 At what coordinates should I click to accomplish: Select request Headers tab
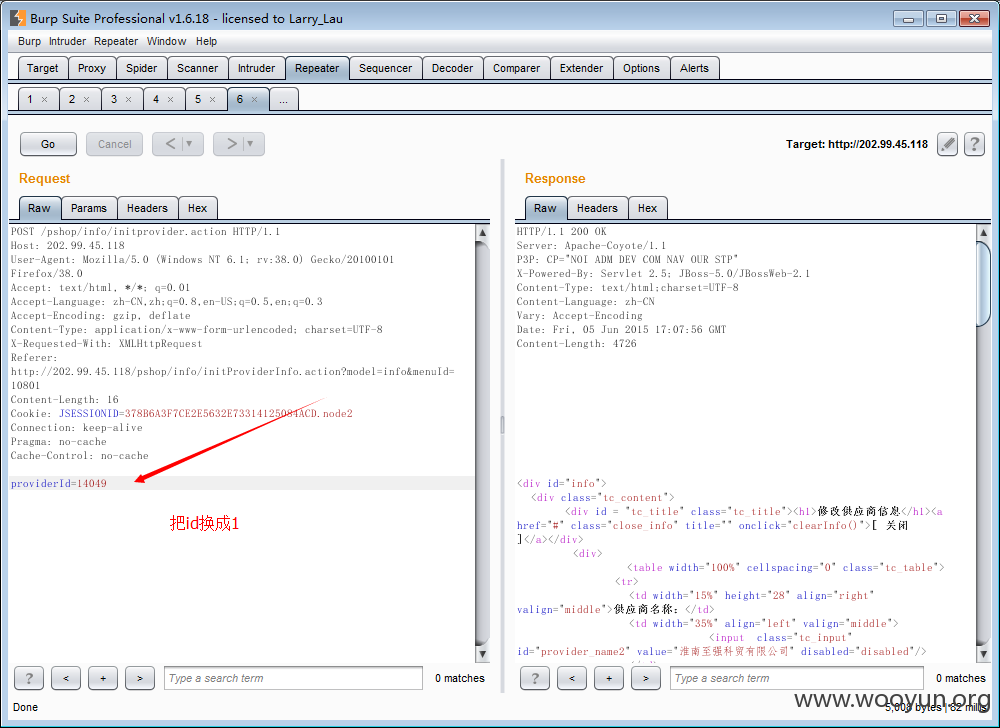pos(147,208)
